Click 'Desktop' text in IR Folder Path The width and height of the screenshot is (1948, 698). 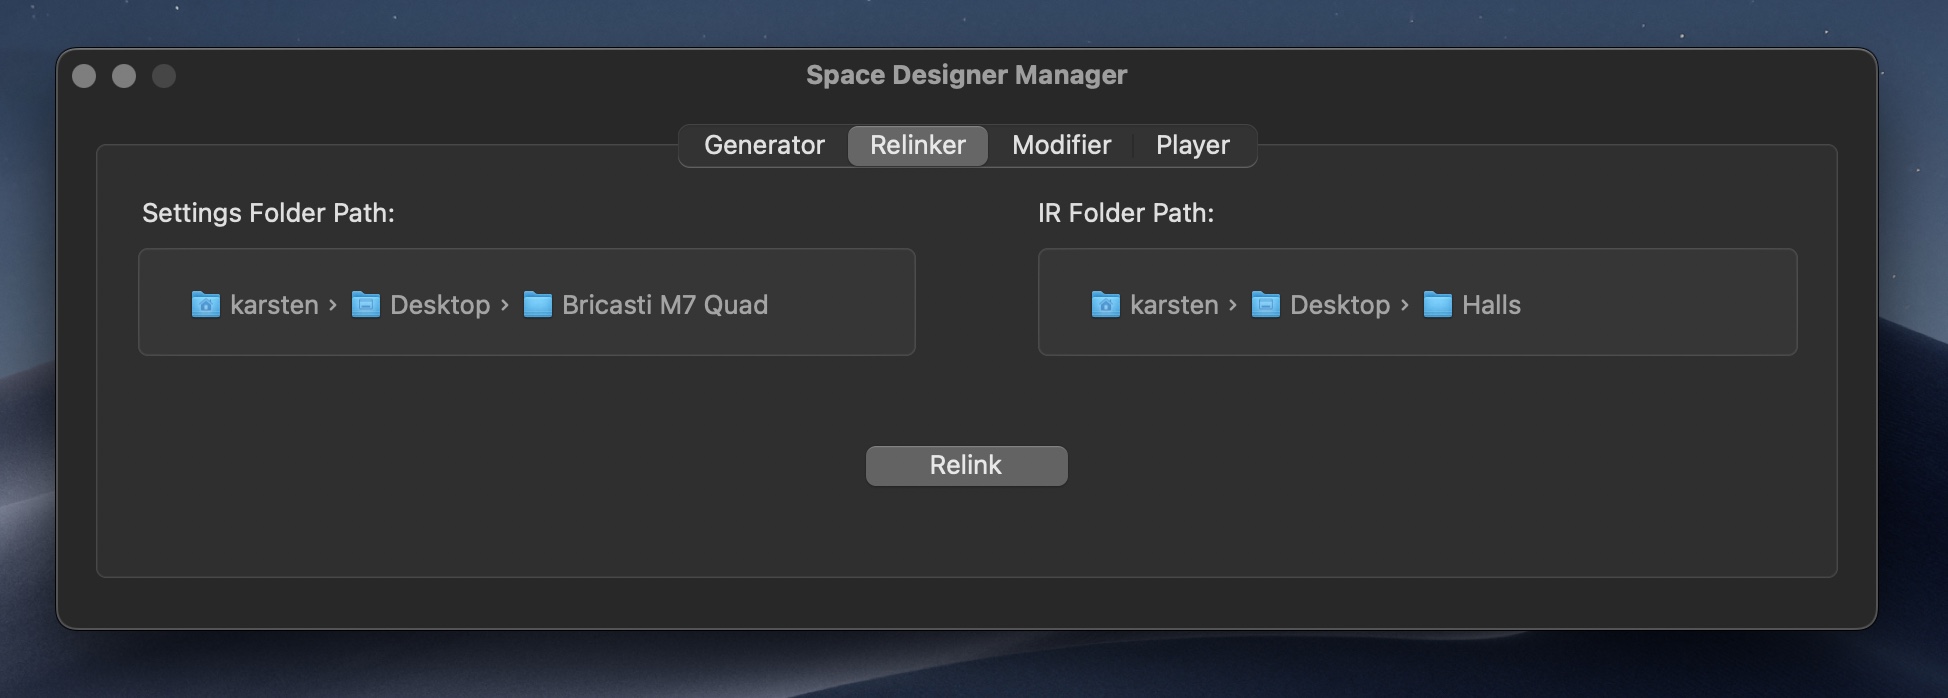tap(1340, 305)
